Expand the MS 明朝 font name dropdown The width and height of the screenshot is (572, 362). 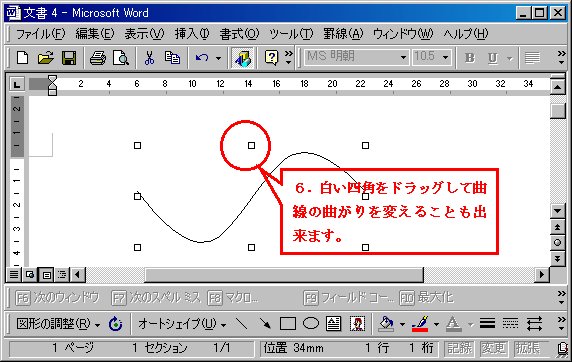coord(403,57)
